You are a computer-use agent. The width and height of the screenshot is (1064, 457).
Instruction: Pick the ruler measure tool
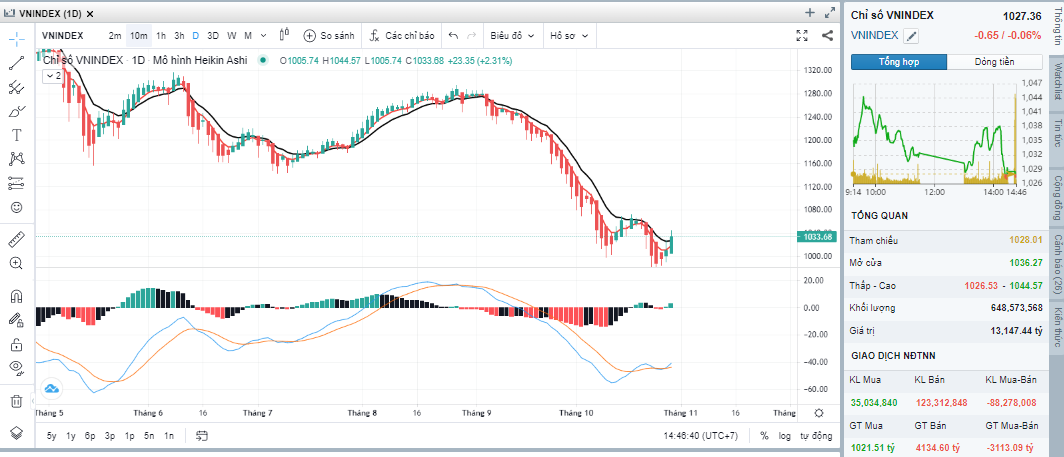tap(16, 240)
